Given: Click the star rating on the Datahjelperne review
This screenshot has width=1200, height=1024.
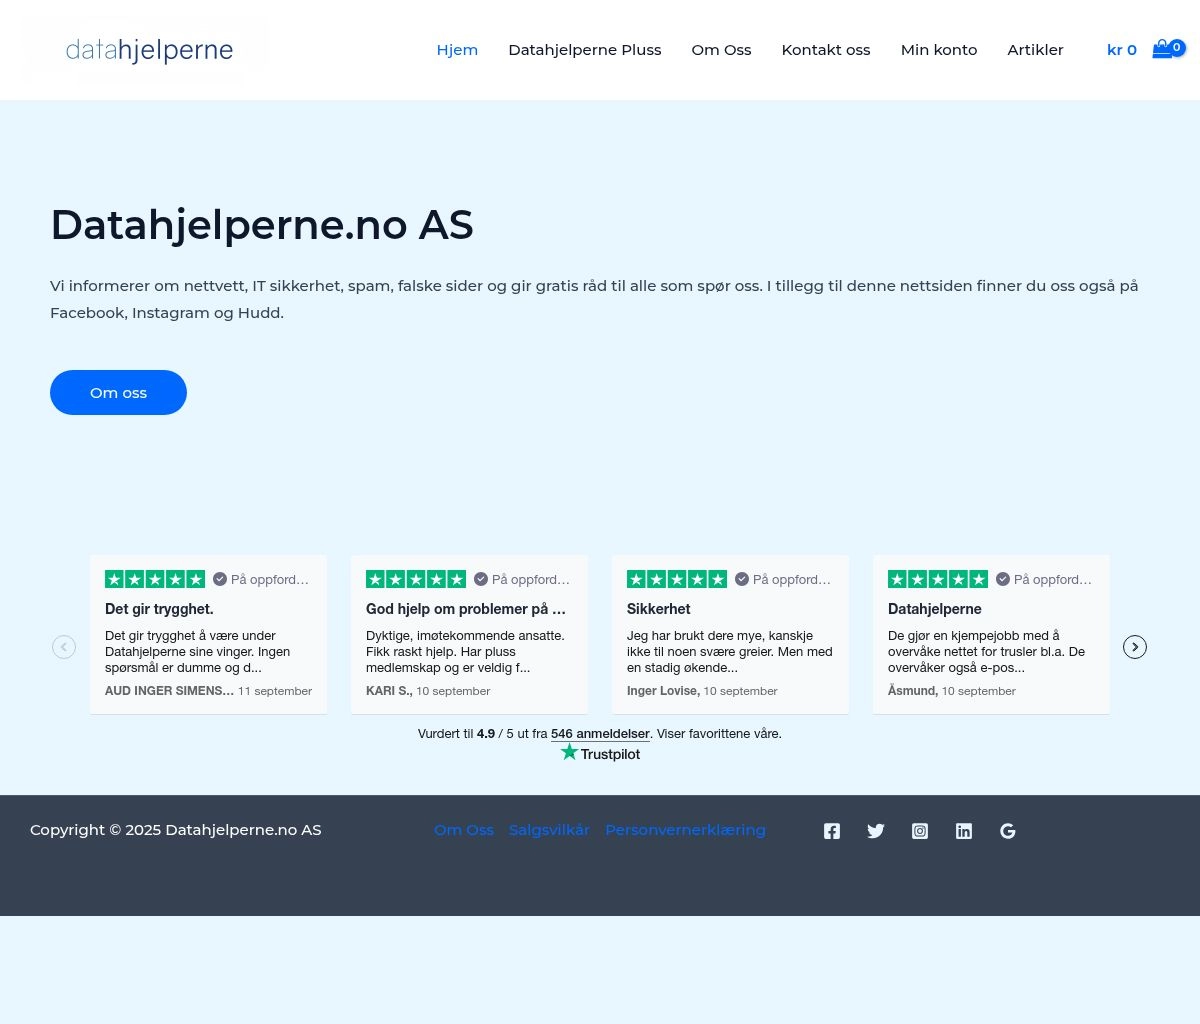Looking at the screenshot, I should click(x=938, y=579).
